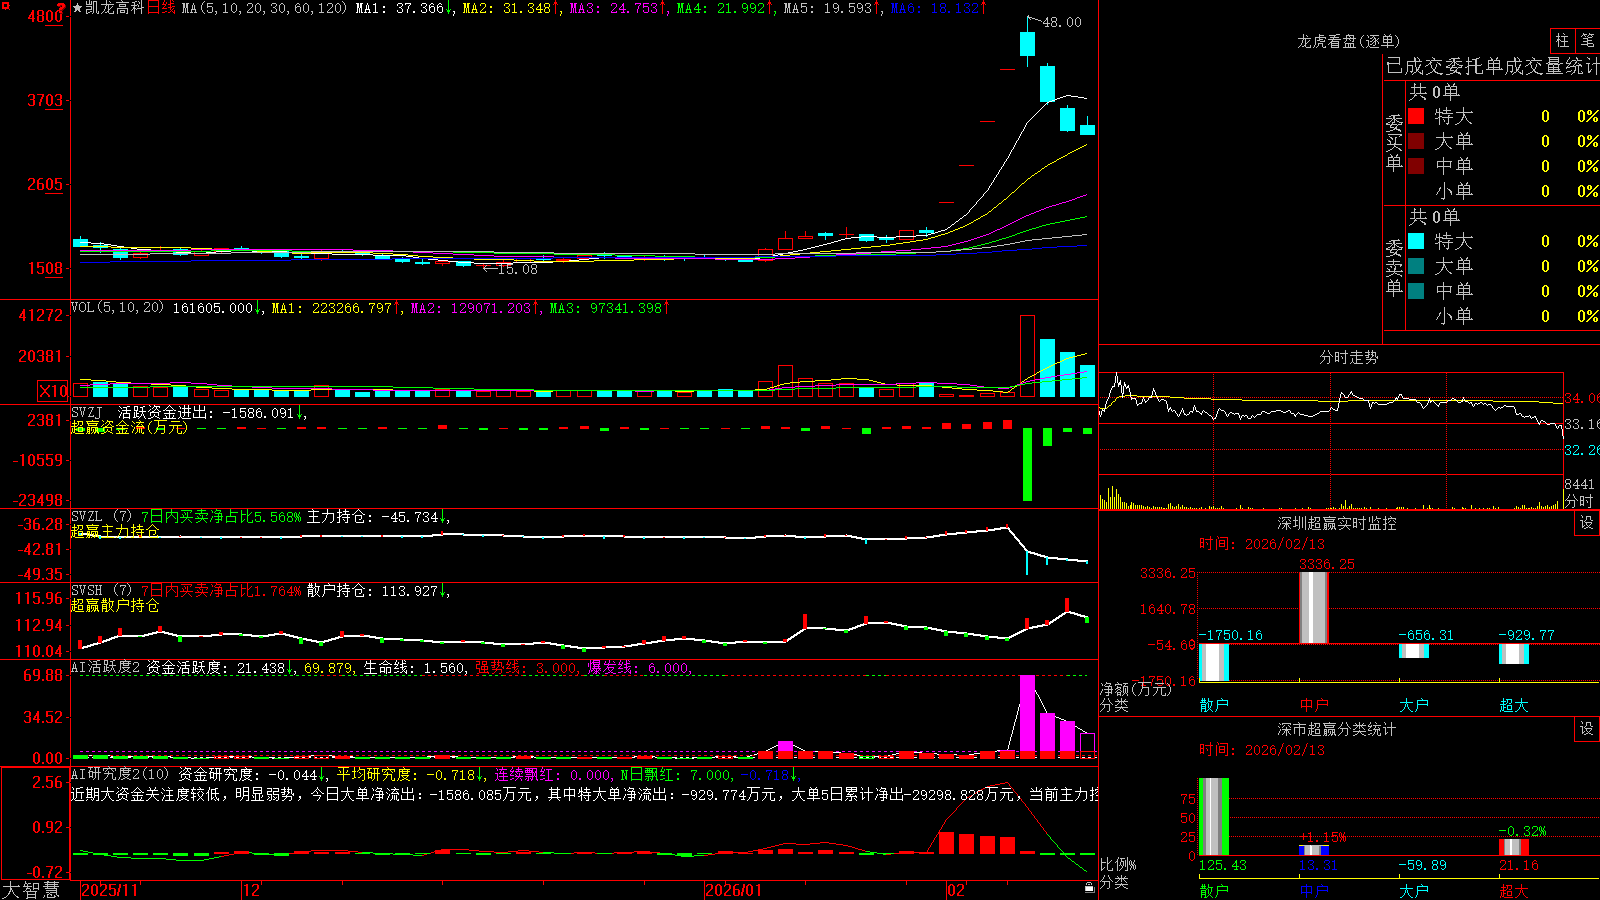
Task: Click the 大智慧 logo at the bottom-left
Action: click(31, 890)
